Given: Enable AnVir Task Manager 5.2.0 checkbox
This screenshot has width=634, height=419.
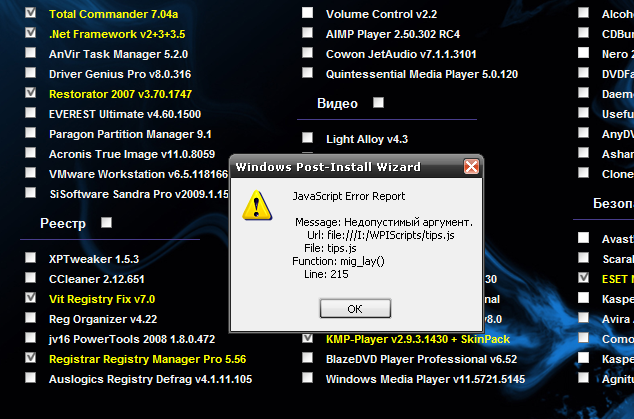Looking at the screenshot, I should tap(30, 53).
